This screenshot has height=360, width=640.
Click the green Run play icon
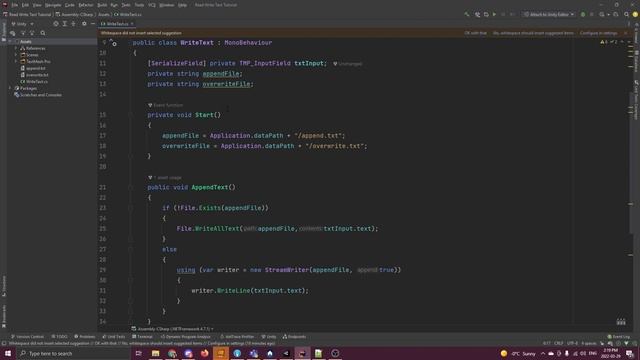[x=494, y=14]
